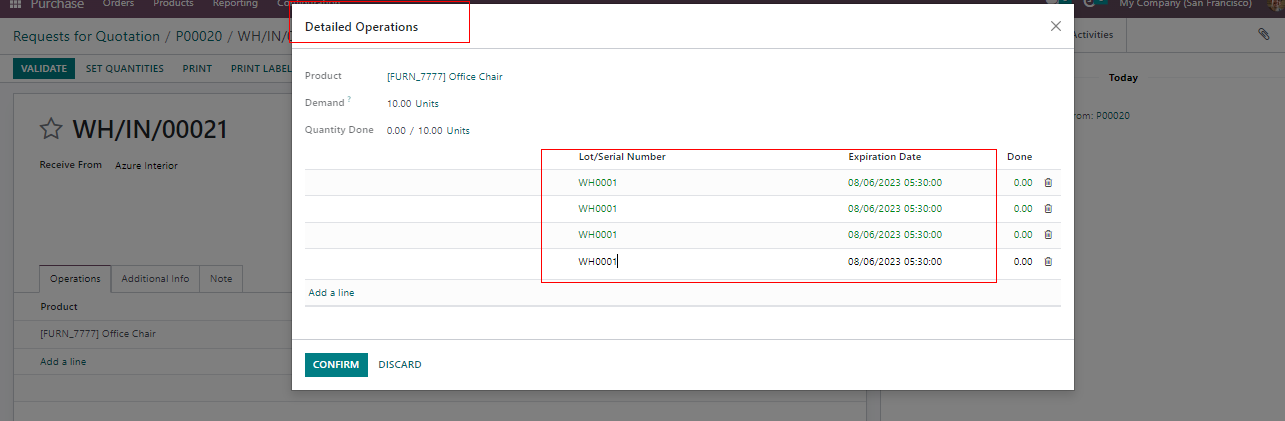Open the Reporting menu
Screen dimensions: 1285x421
coord(235,4)
